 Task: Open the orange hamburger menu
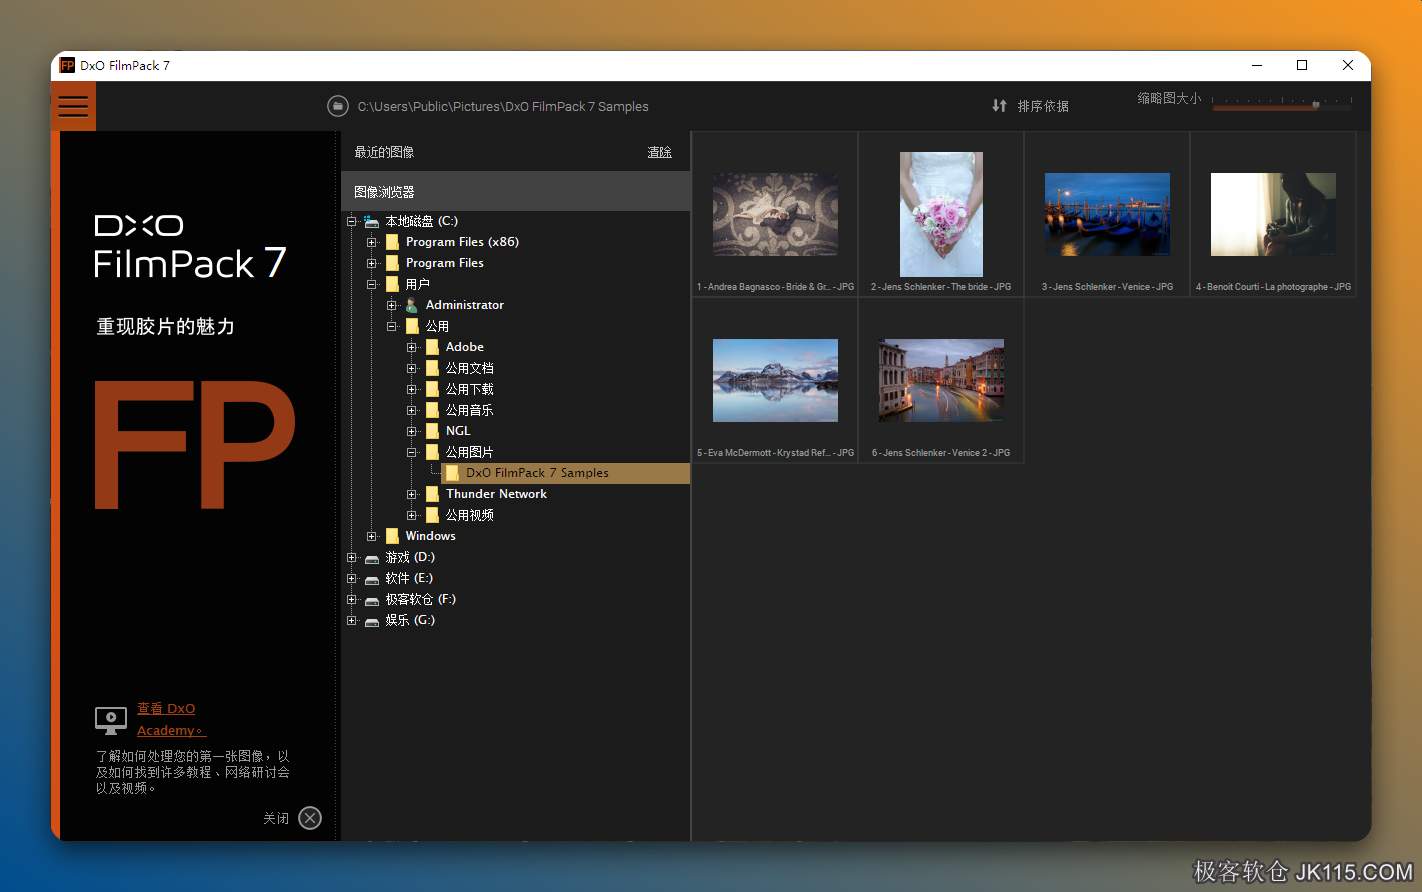[x=73, y=106]
